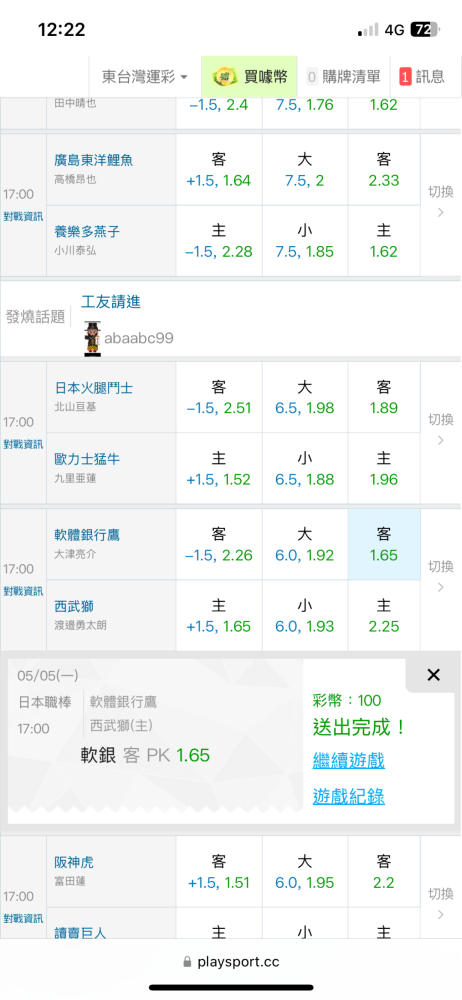Screen dimensions: 462x1000
Task: Open 廣島東洋鯉魚 team page
Action: tap(94, 160)
